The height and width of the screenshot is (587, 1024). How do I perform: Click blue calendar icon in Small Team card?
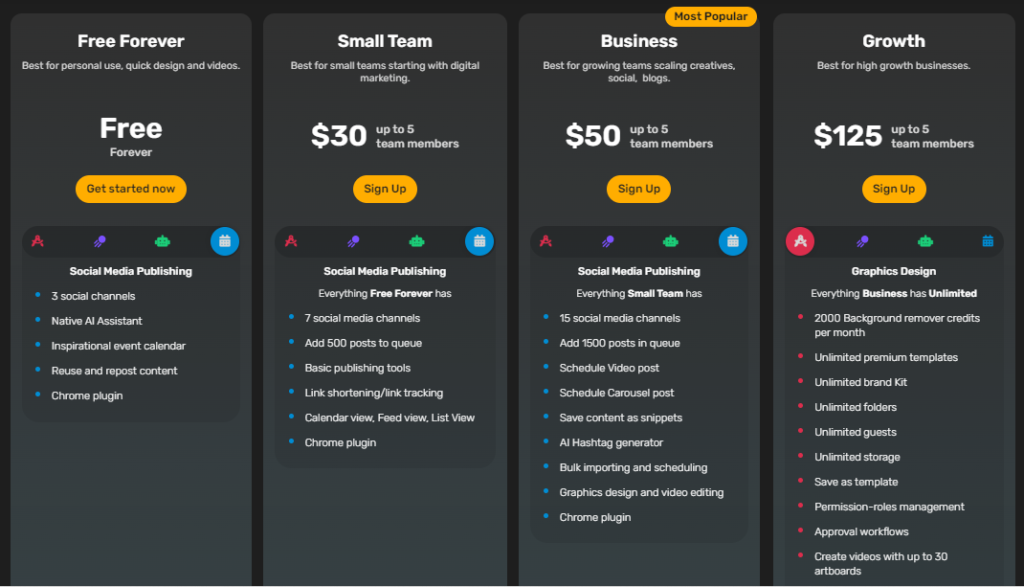(479, 242)
